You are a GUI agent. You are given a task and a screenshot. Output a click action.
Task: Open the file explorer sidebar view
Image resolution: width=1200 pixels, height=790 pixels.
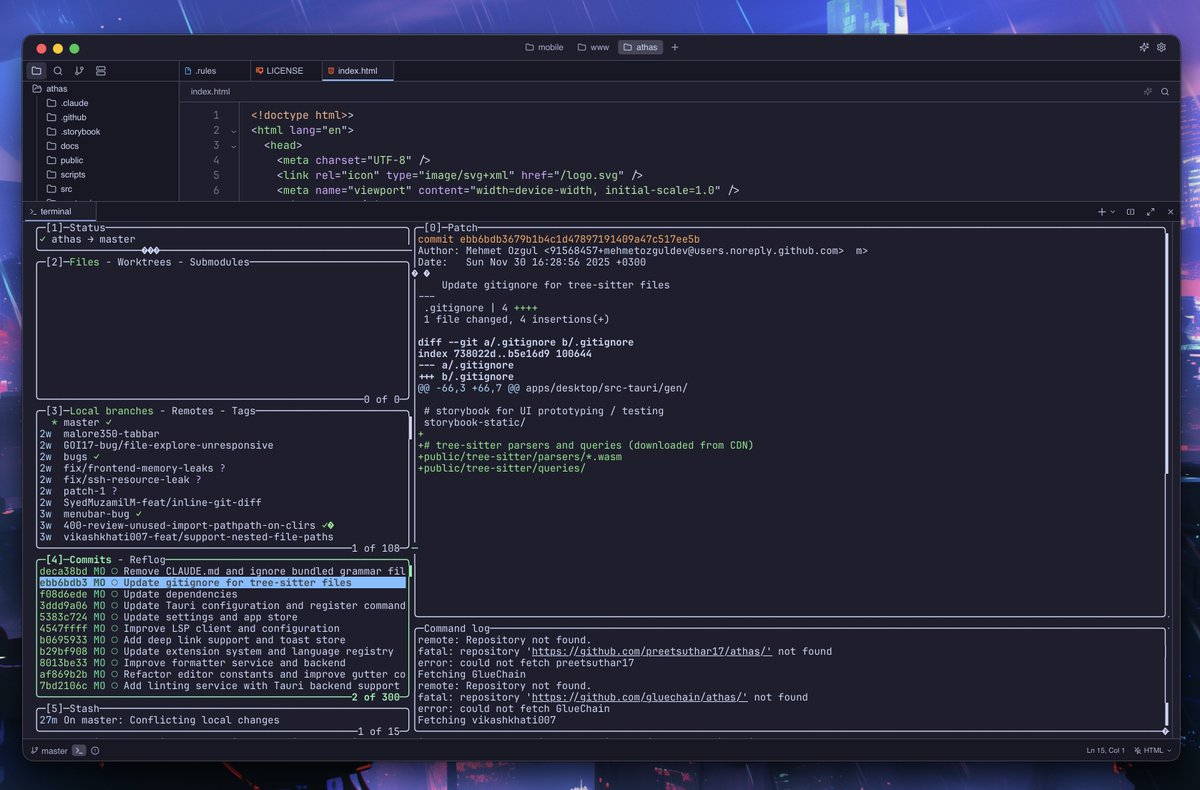click(x=36, y=71)
